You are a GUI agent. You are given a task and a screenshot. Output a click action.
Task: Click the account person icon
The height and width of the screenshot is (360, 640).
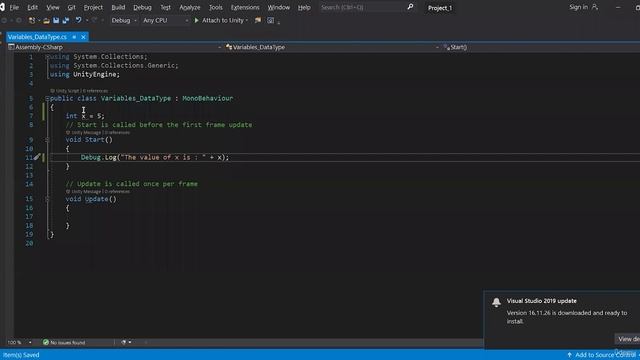(595, 7)
